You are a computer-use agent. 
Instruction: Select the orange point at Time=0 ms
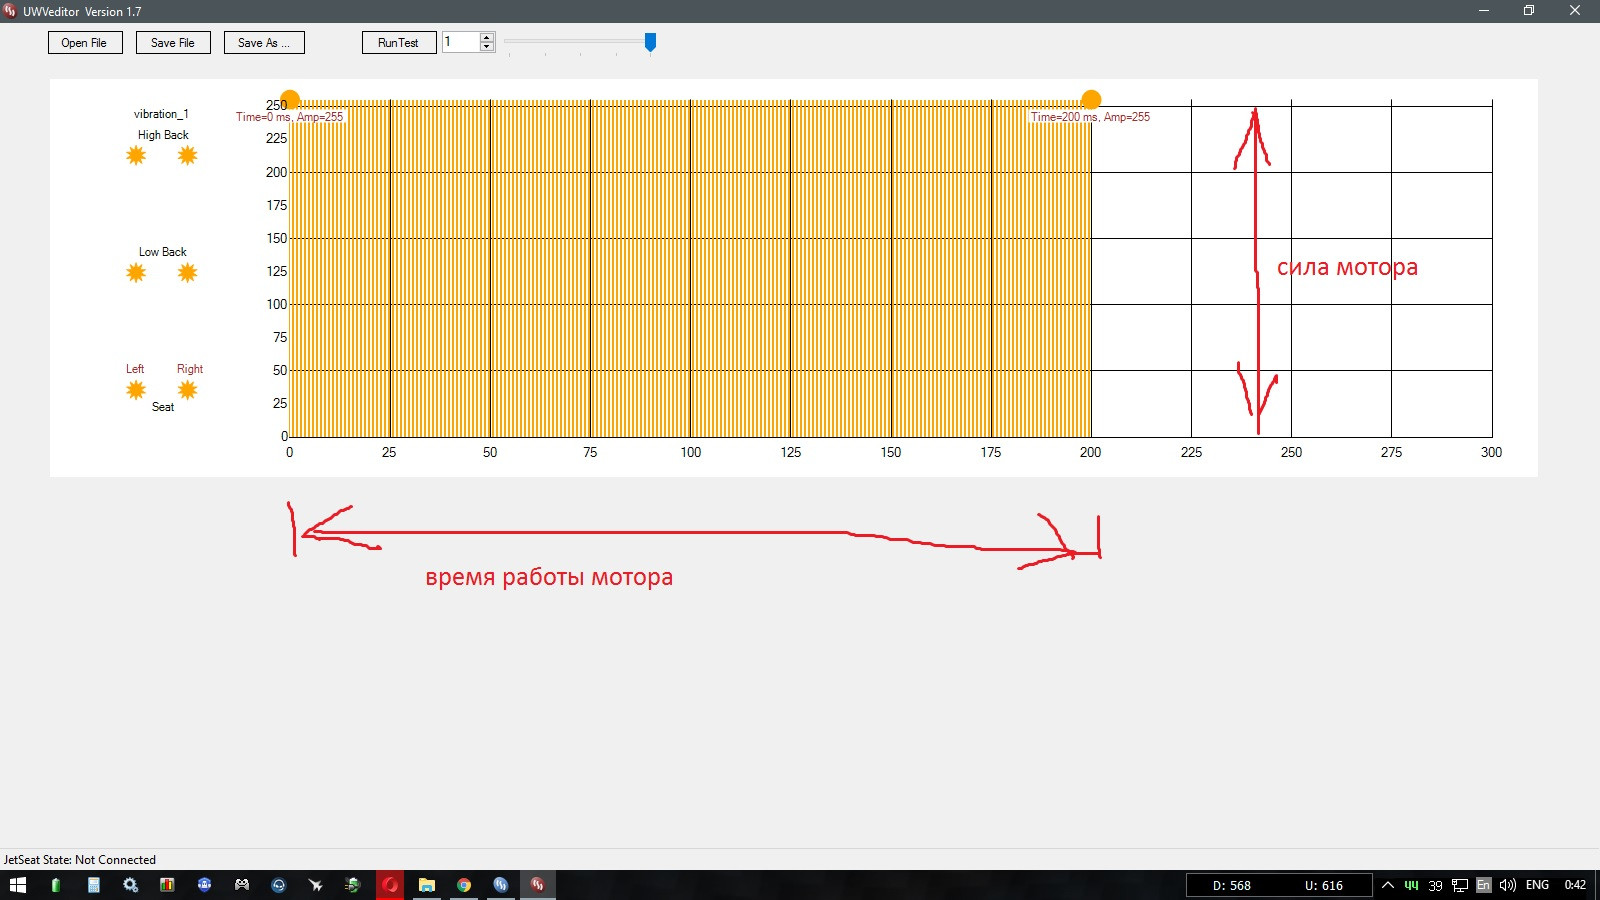coord(290,100)
